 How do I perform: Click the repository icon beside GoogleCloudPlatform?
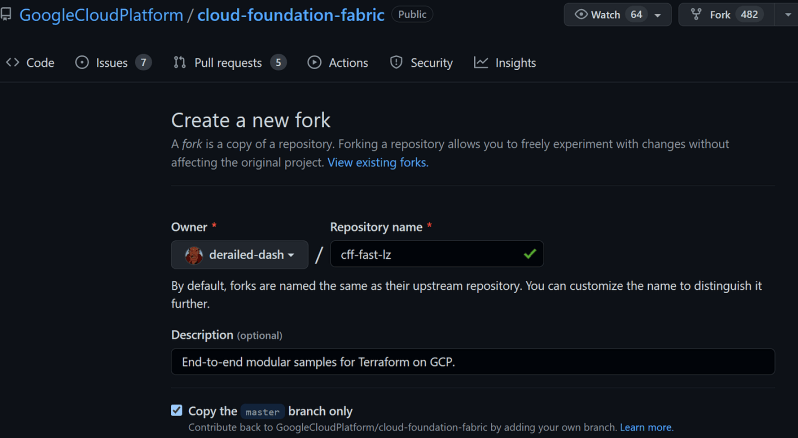[x=6, y=14]
